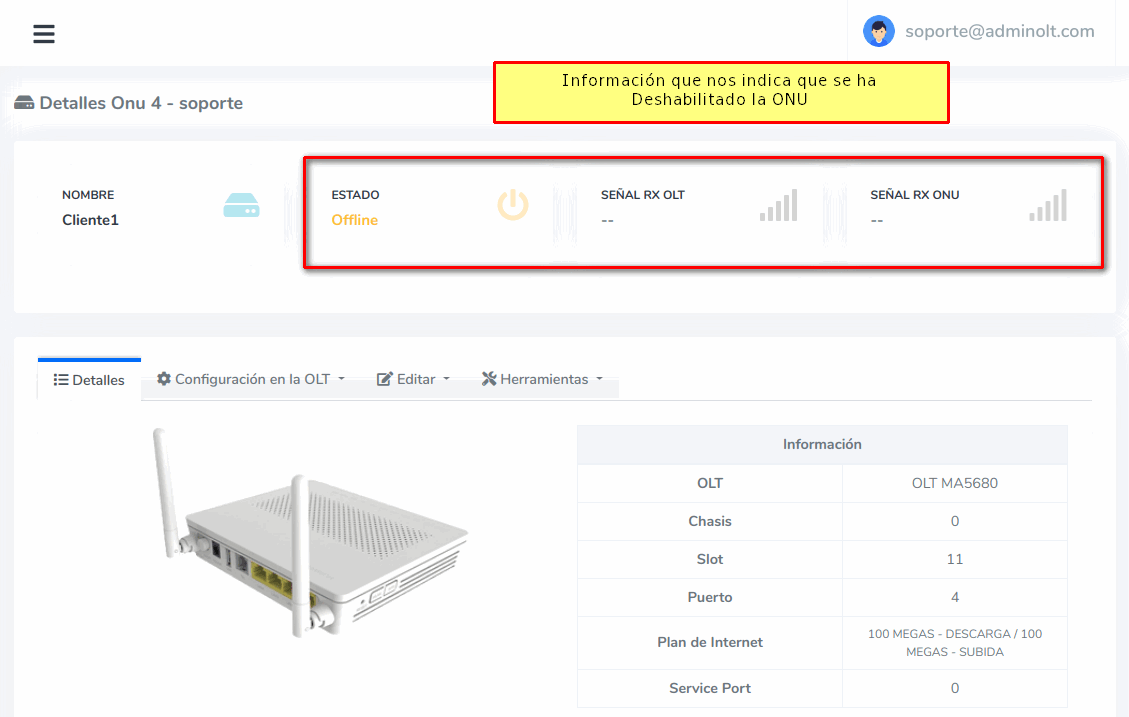The height and width of the screenshot is (717, 1129).
Task: Open the hamburger navigation menu
Action: pos(43,34)
